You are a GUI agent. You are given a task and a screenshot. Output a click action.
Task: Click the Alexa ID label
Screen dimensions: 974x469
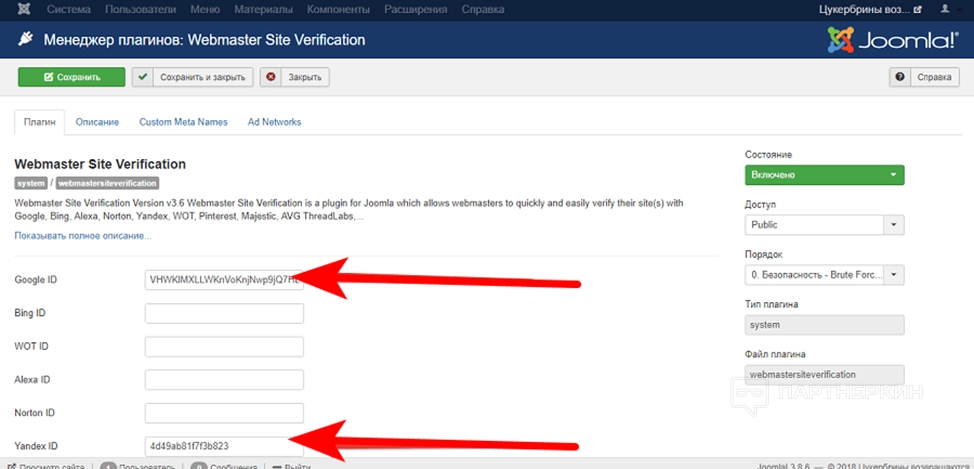pyautogui.click(x=32, y=380)
